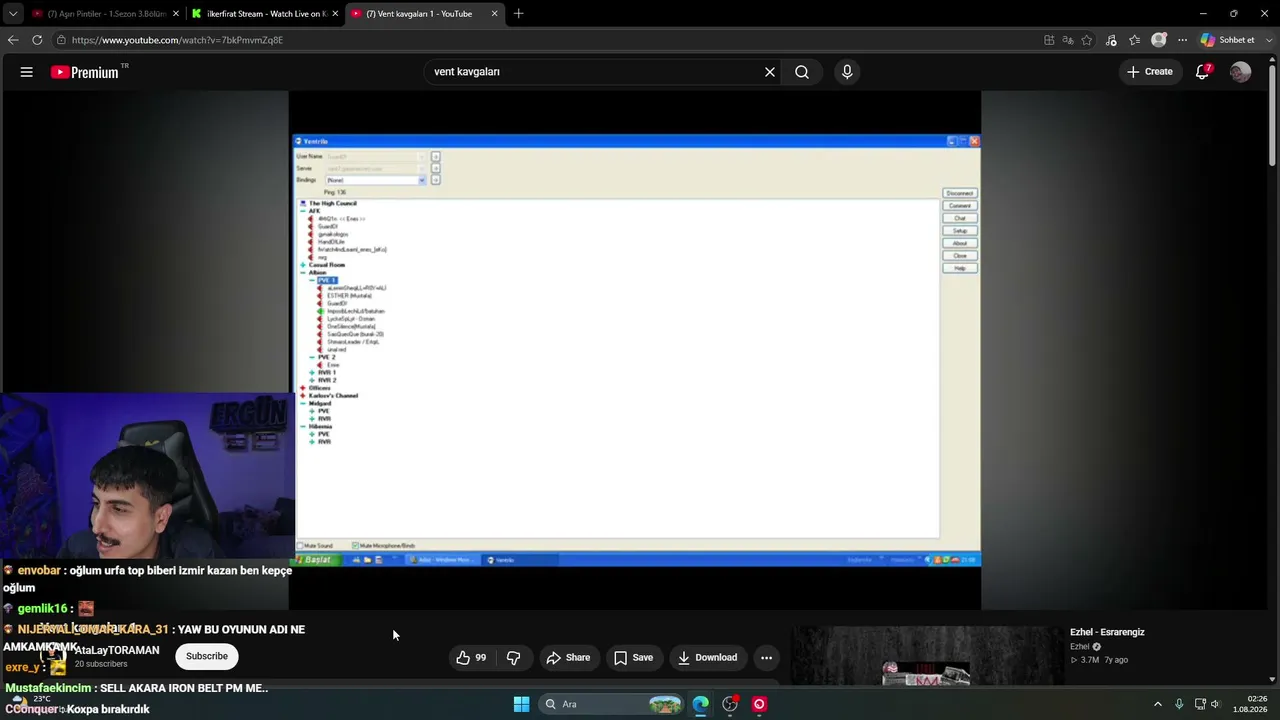Go back to the previous page
The image size is (1280, 720).
click(13, 40)
